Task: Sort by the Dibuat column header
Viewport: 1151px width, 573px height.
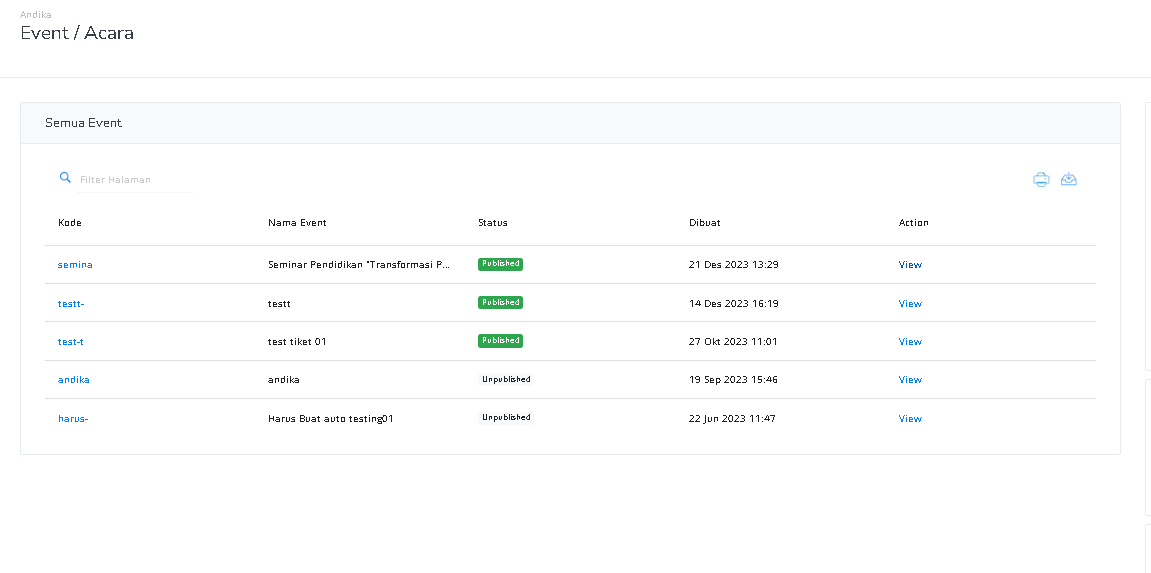Action: (705, 223)
